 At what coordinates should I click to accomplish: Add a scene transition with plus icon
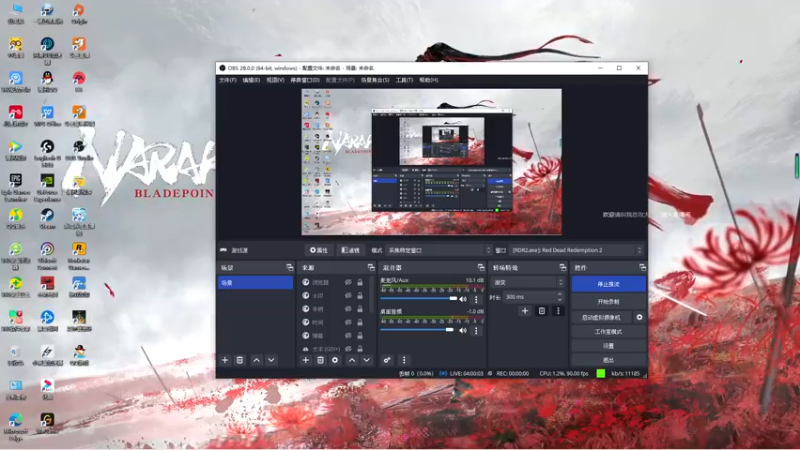(x=525, y=311)
